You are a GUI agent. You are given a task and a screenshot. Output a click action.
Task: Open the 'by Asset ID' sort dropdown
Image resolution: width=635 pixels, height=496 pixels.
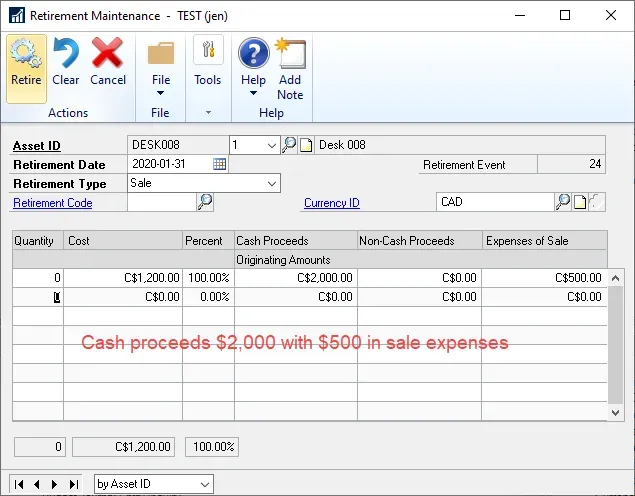pyautogui.click(x=205, y=484)
